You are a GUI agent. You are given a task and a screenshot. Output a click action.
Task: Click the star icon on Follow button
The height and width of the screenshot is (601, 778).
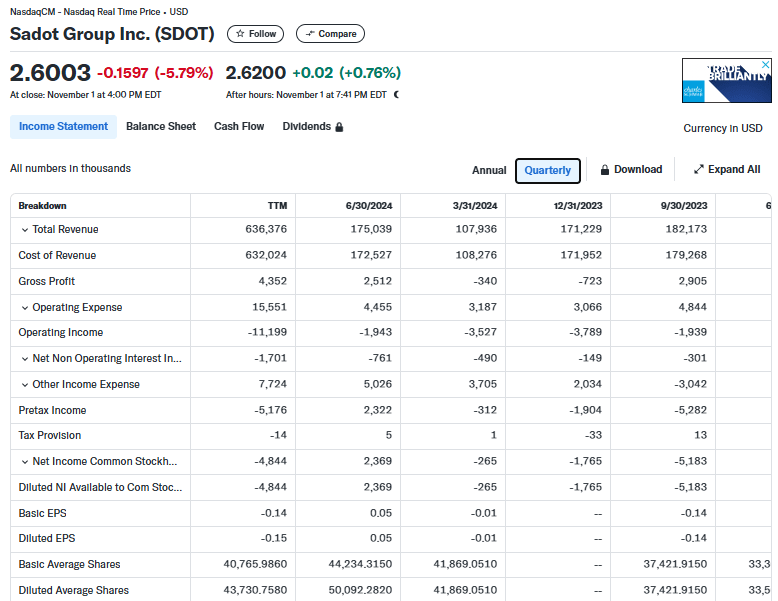239,34
